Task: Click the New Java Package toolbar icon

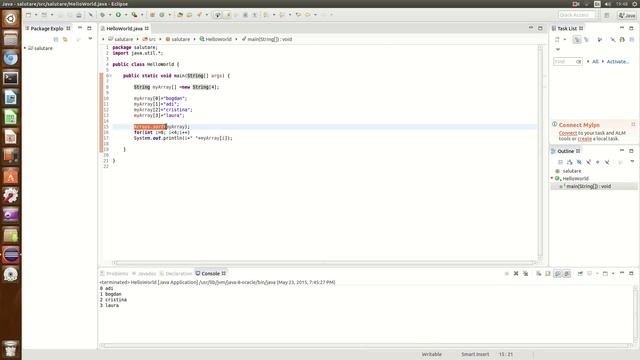Action: pyautogui.click(x=152, y=15)
